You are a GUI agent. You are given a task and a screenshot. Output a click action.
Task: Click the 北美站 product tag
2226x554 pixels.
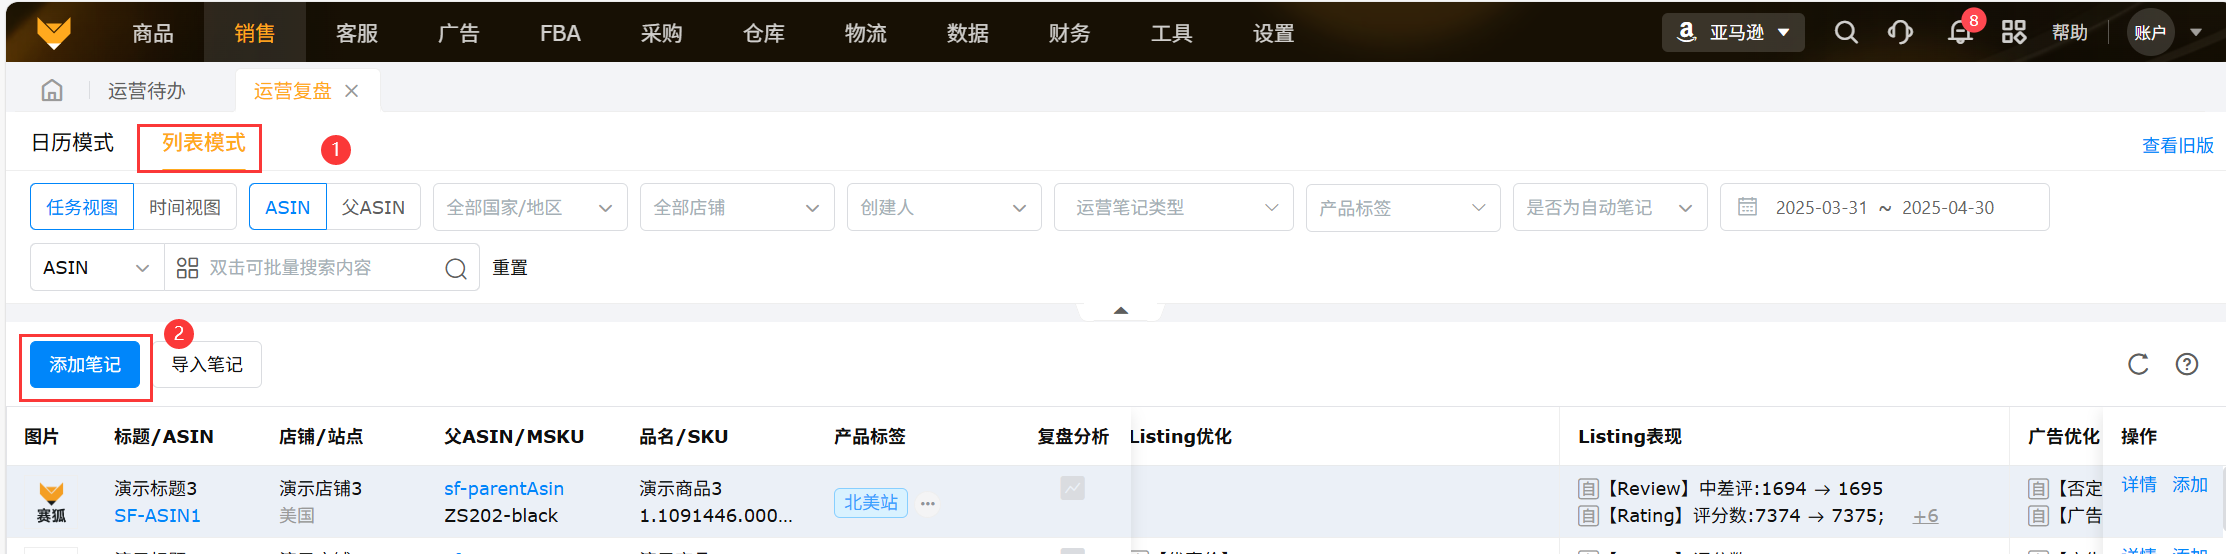point(871,503)
